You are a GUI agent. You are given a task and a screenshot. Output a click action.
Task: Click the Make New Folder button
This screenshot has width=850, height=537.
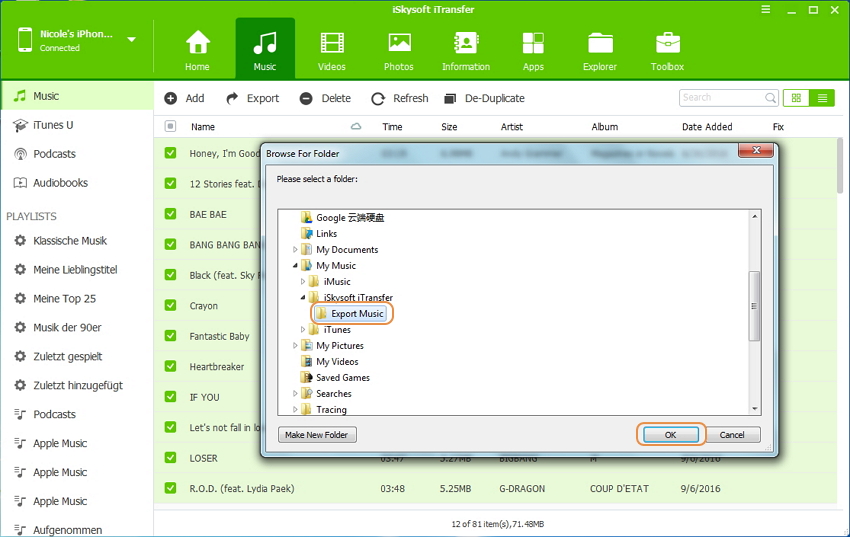[x=317, y=435]
